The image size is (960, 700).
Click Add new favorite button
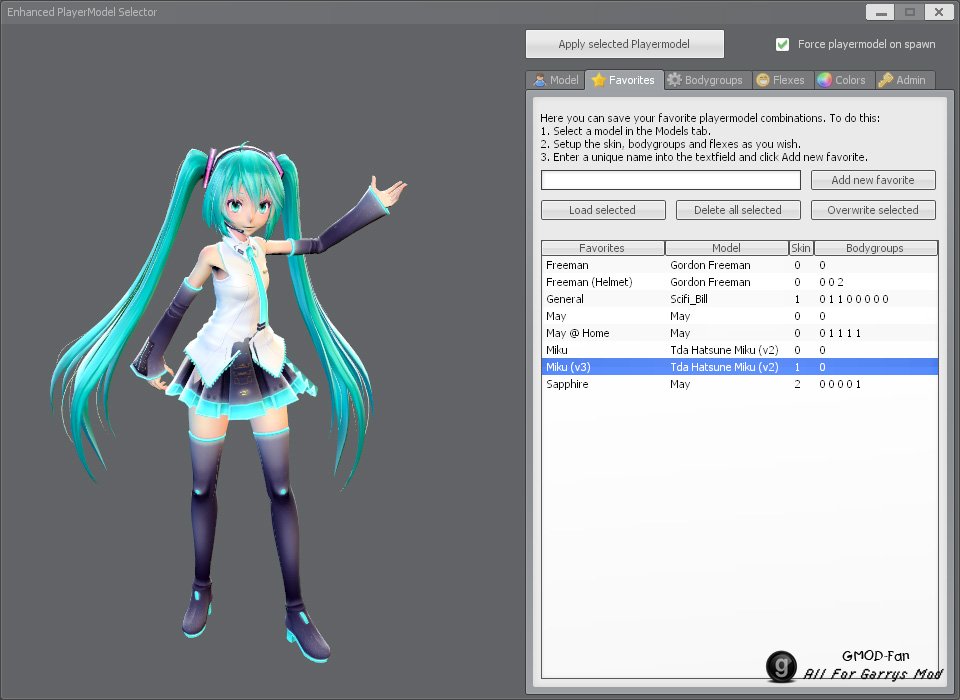pos(873,180)
